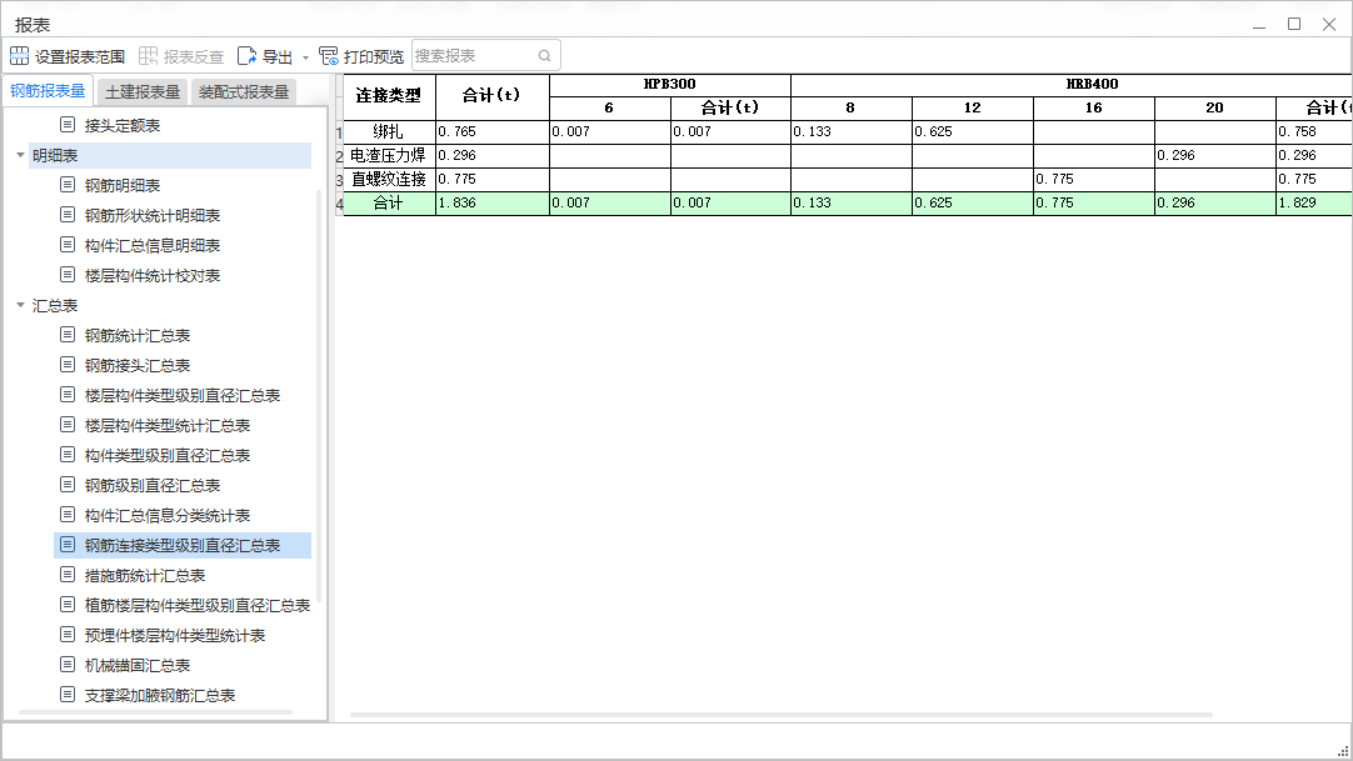Open the 接头定额表 report
The width and height of the screenshot is (1353, 761).
[122, 126]
